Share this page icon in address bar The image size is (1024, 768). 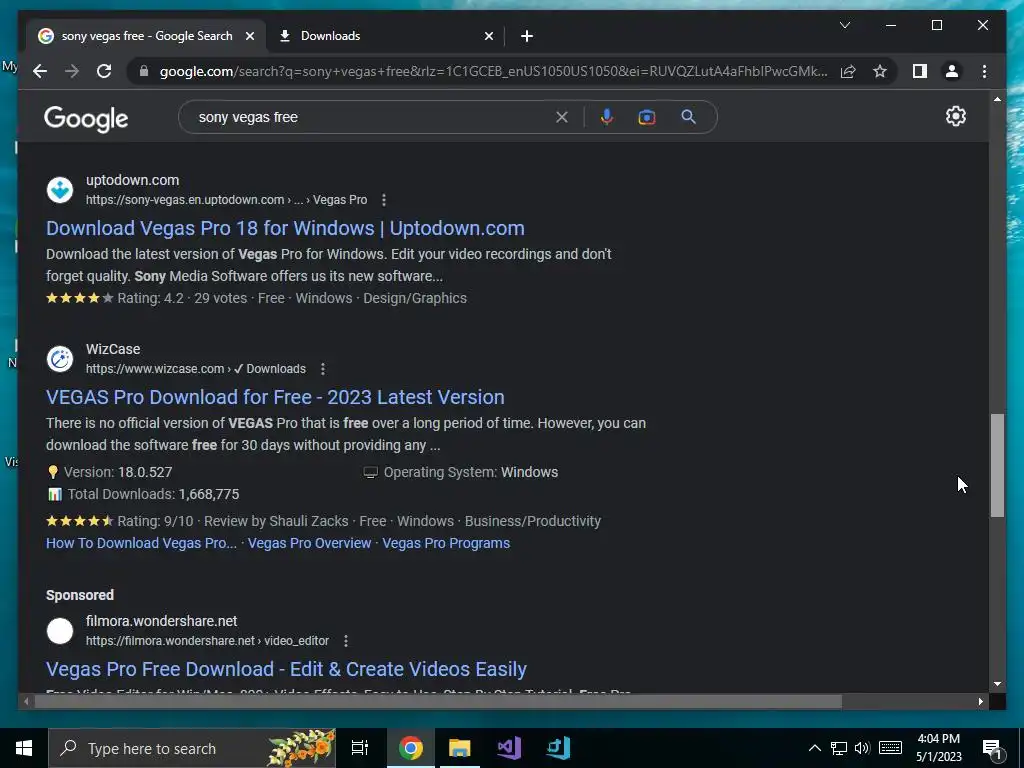click(x=848, y=71)
